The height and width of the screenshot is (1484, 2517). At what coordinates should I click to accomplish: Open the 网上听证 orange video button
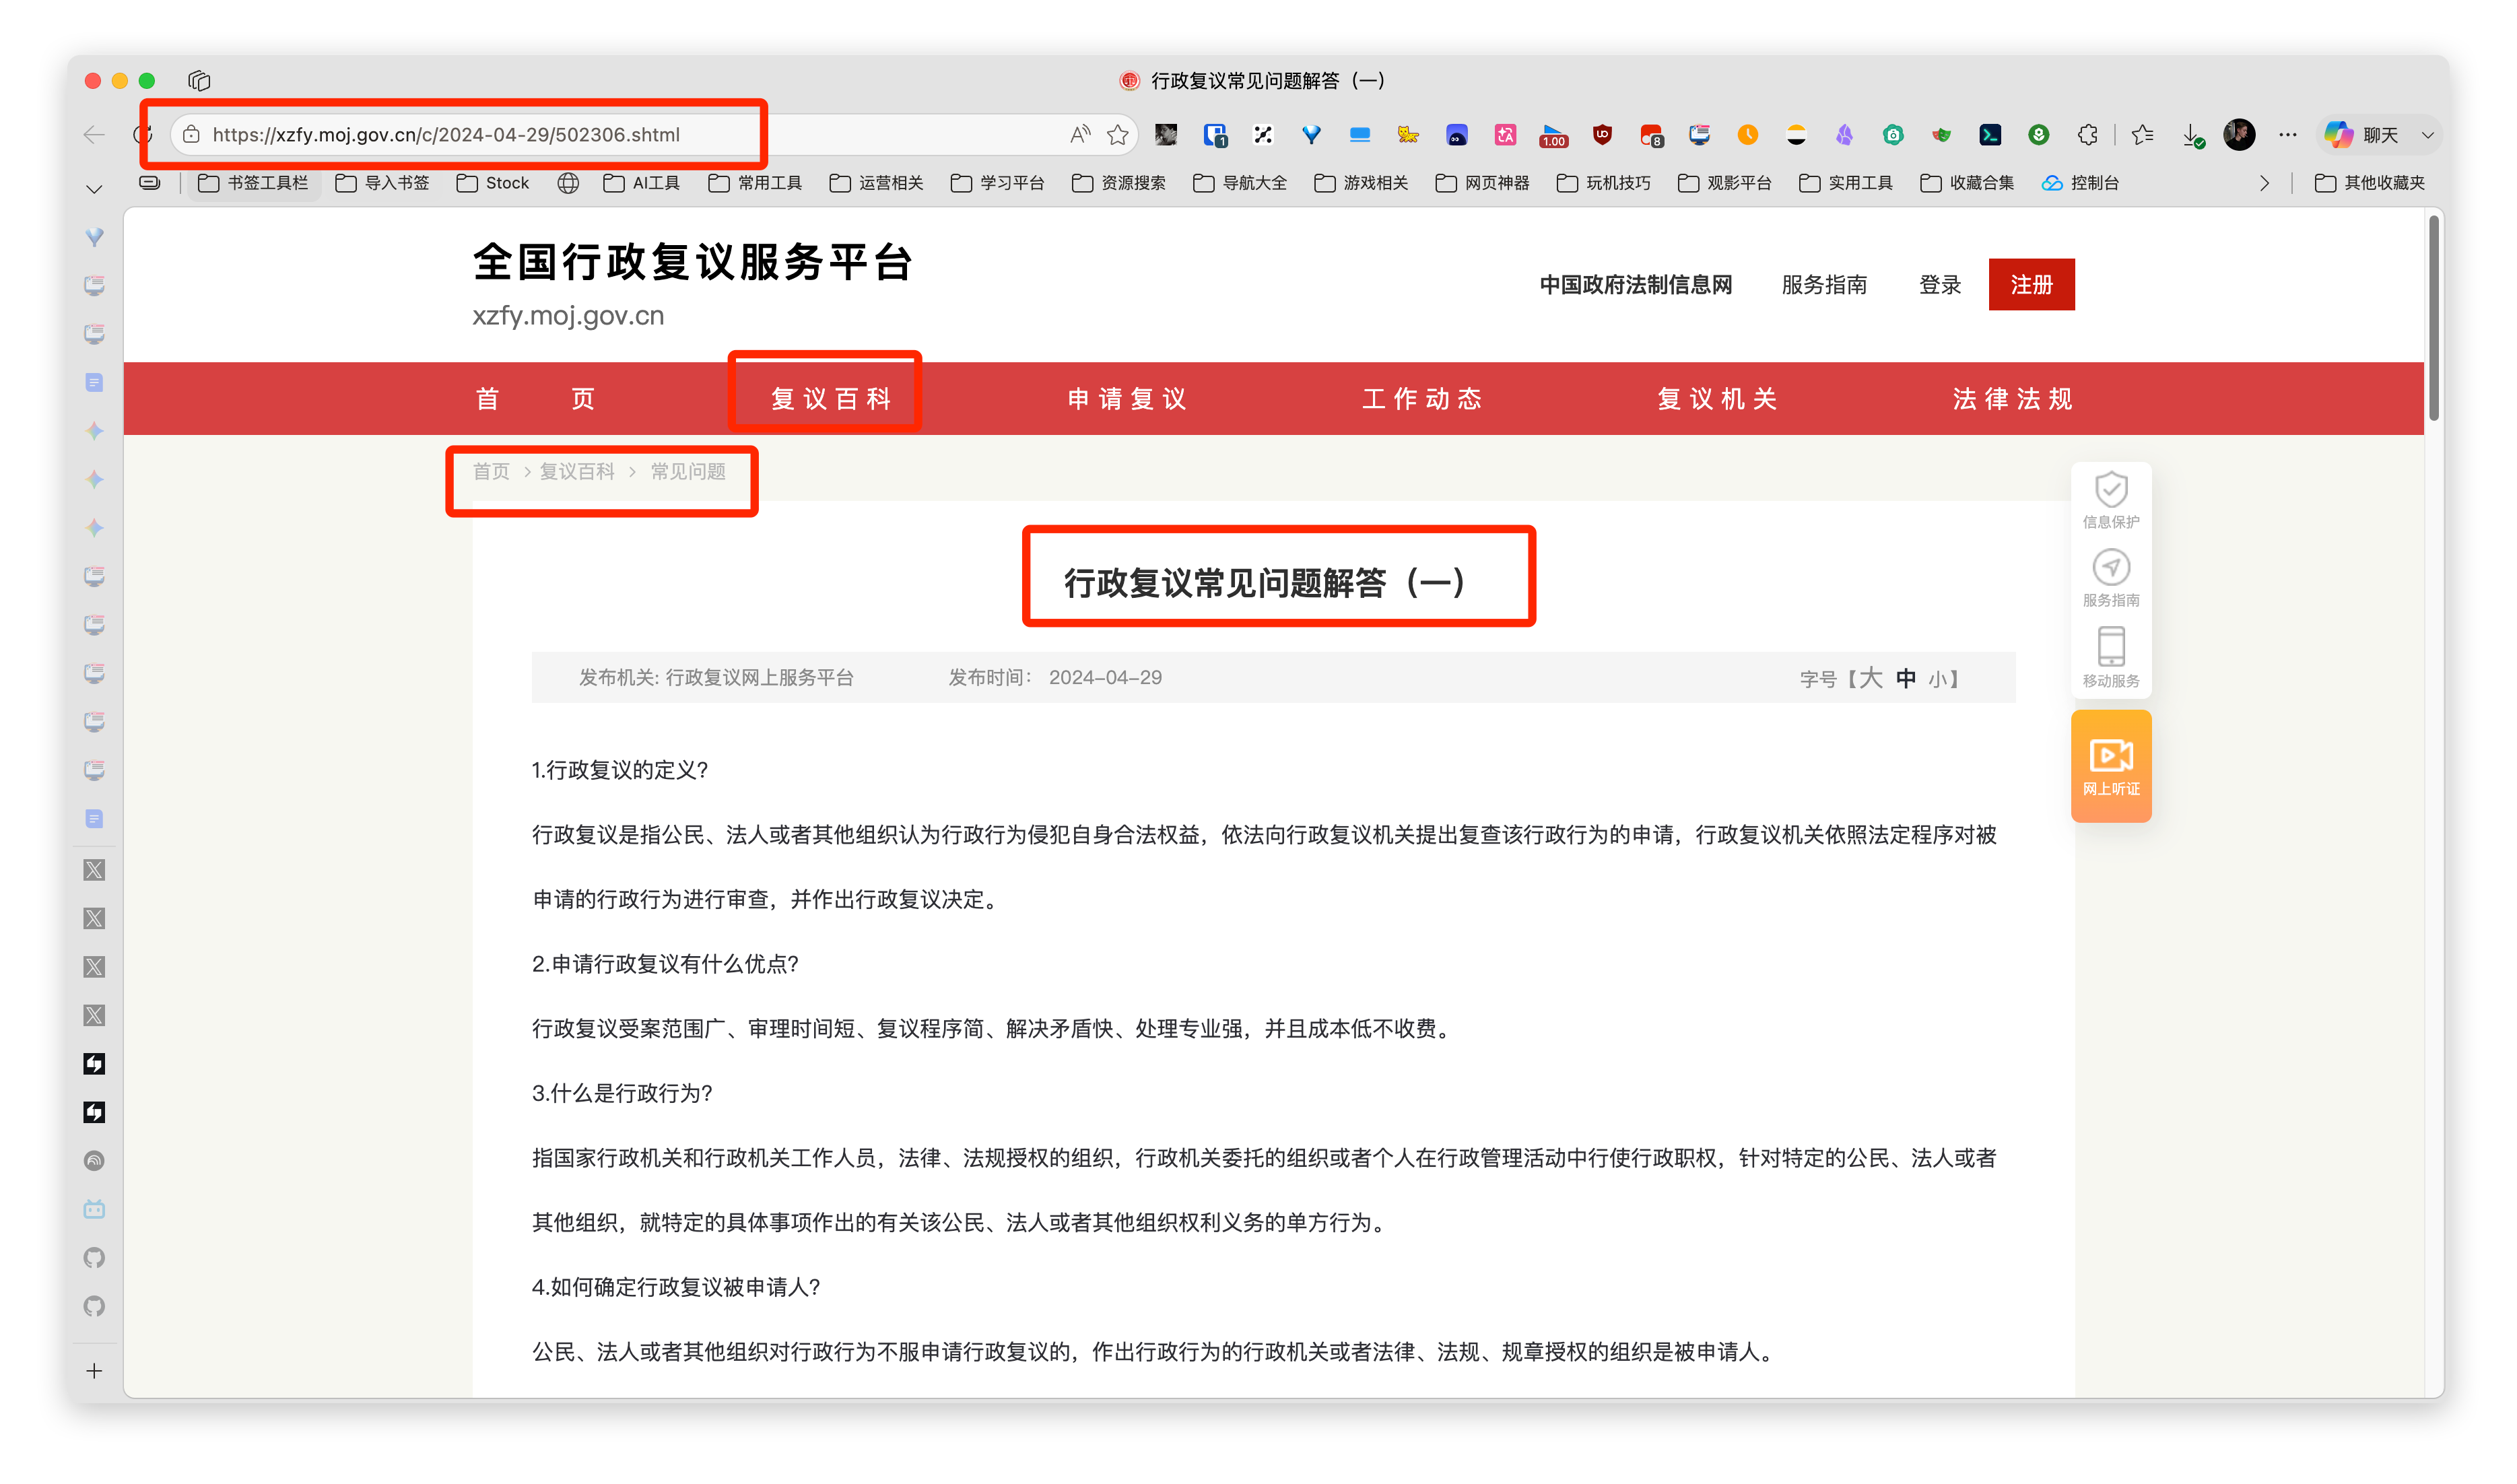[2111, 766]
